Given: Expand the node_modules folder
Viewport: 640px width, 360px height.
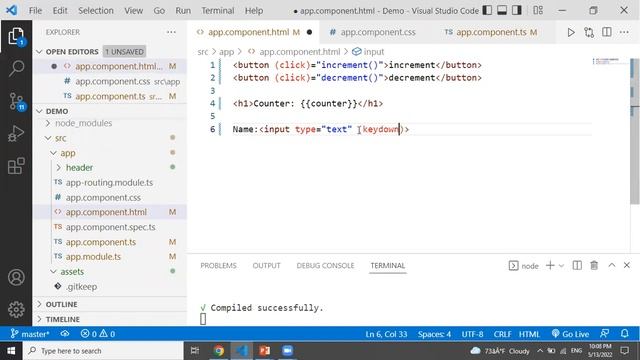Looking at the screenshot, I should pos(83,123).
